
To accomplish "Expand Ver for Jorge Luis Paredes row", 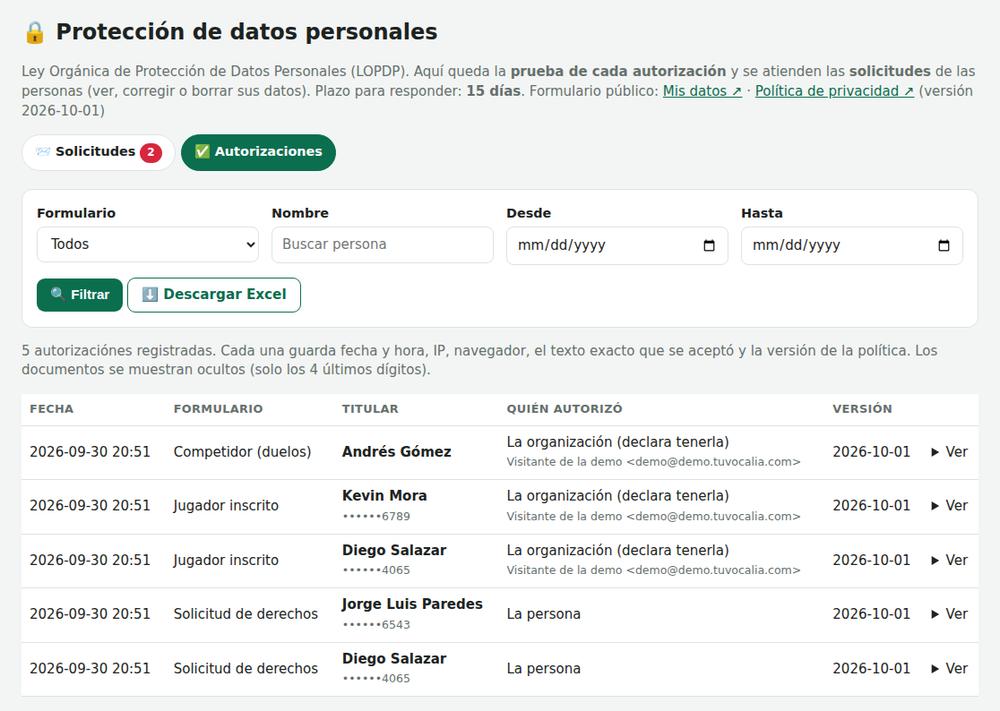I will pyautogui.click(x=950, y=614).
